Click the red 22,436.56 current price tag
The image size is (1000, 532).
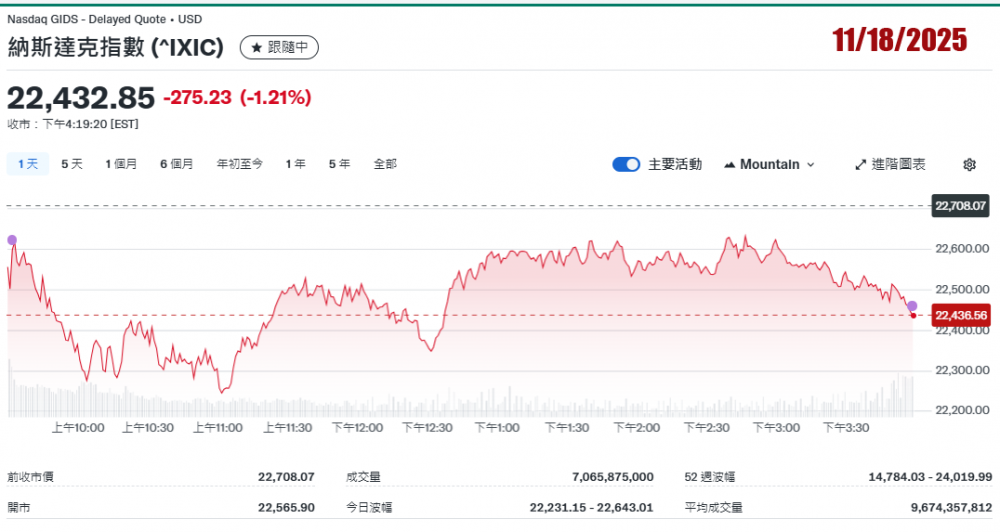(x=960, y=316)
